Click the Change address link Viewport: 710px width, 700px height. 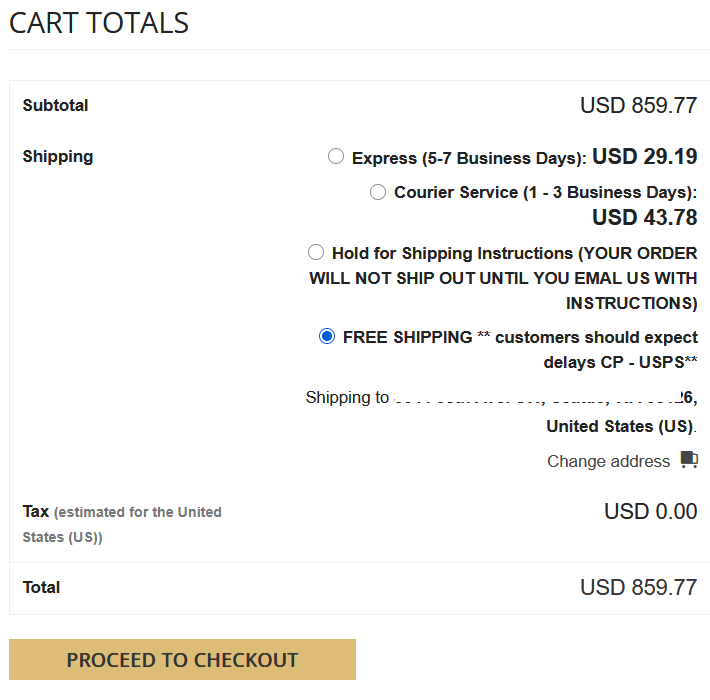608,461
